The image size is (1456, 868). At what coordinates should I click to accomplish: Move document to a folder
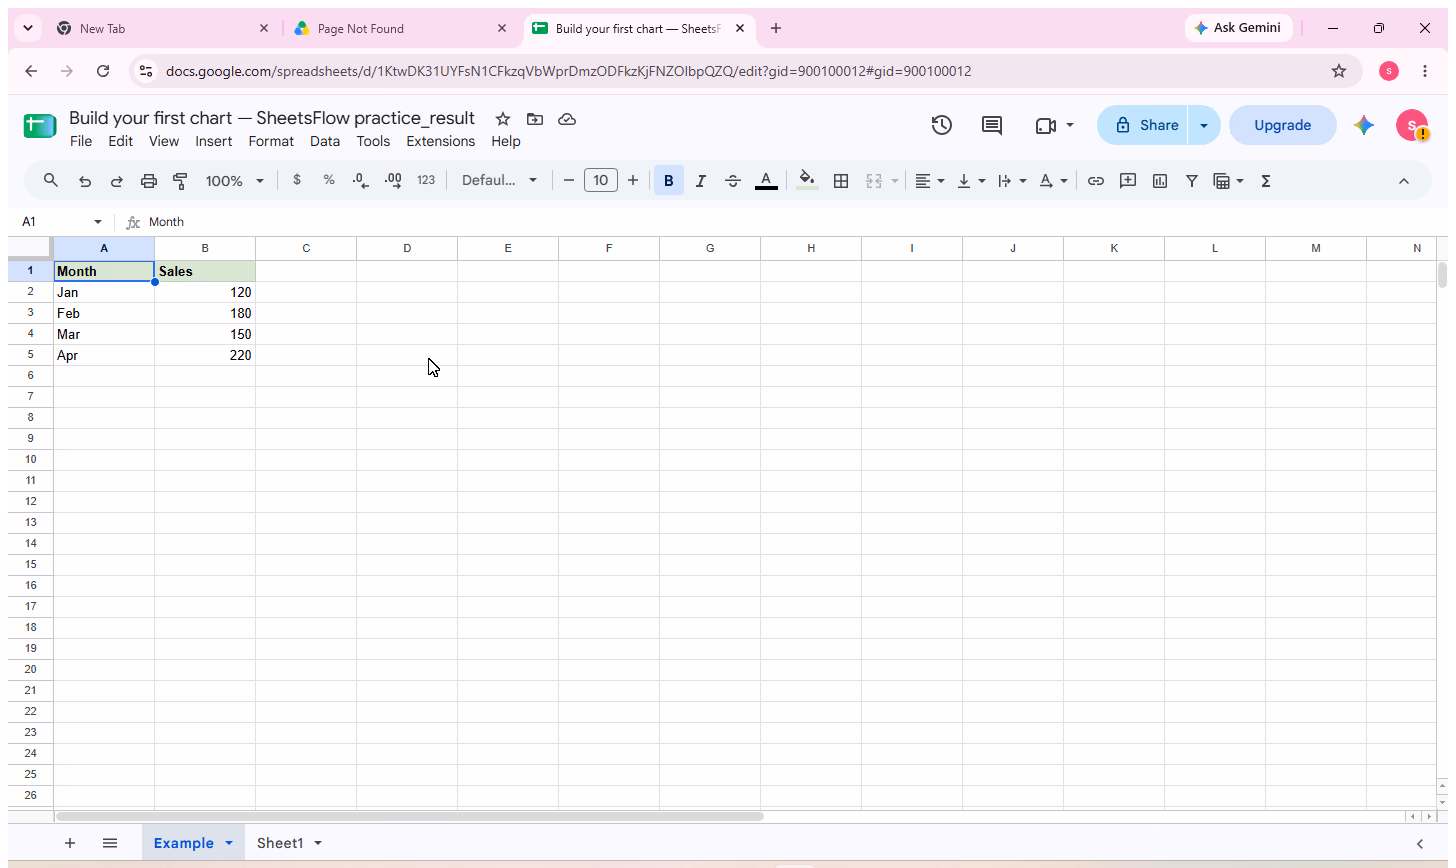[x=535, y=119]
